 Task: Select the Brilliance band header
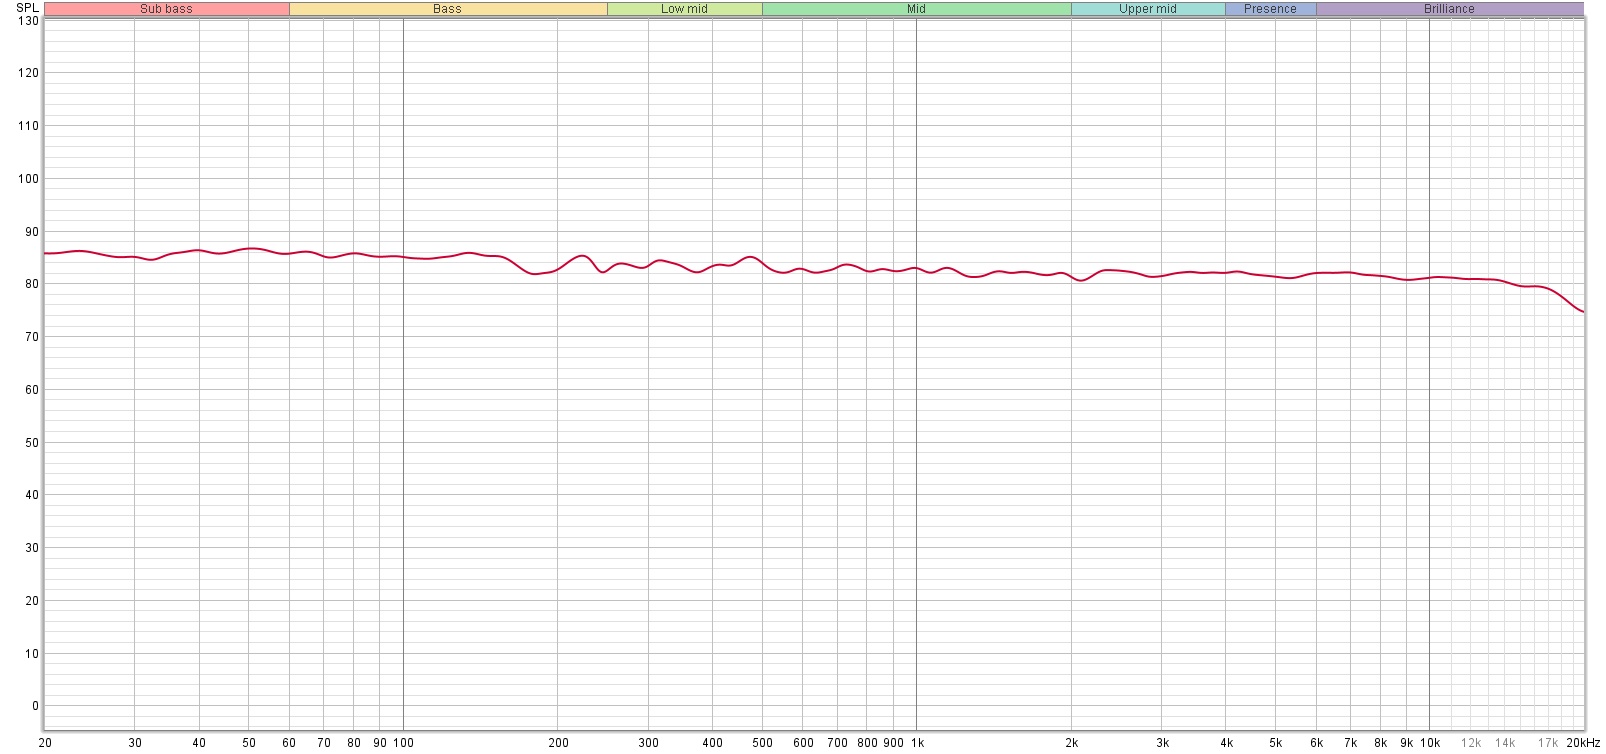1450,9
